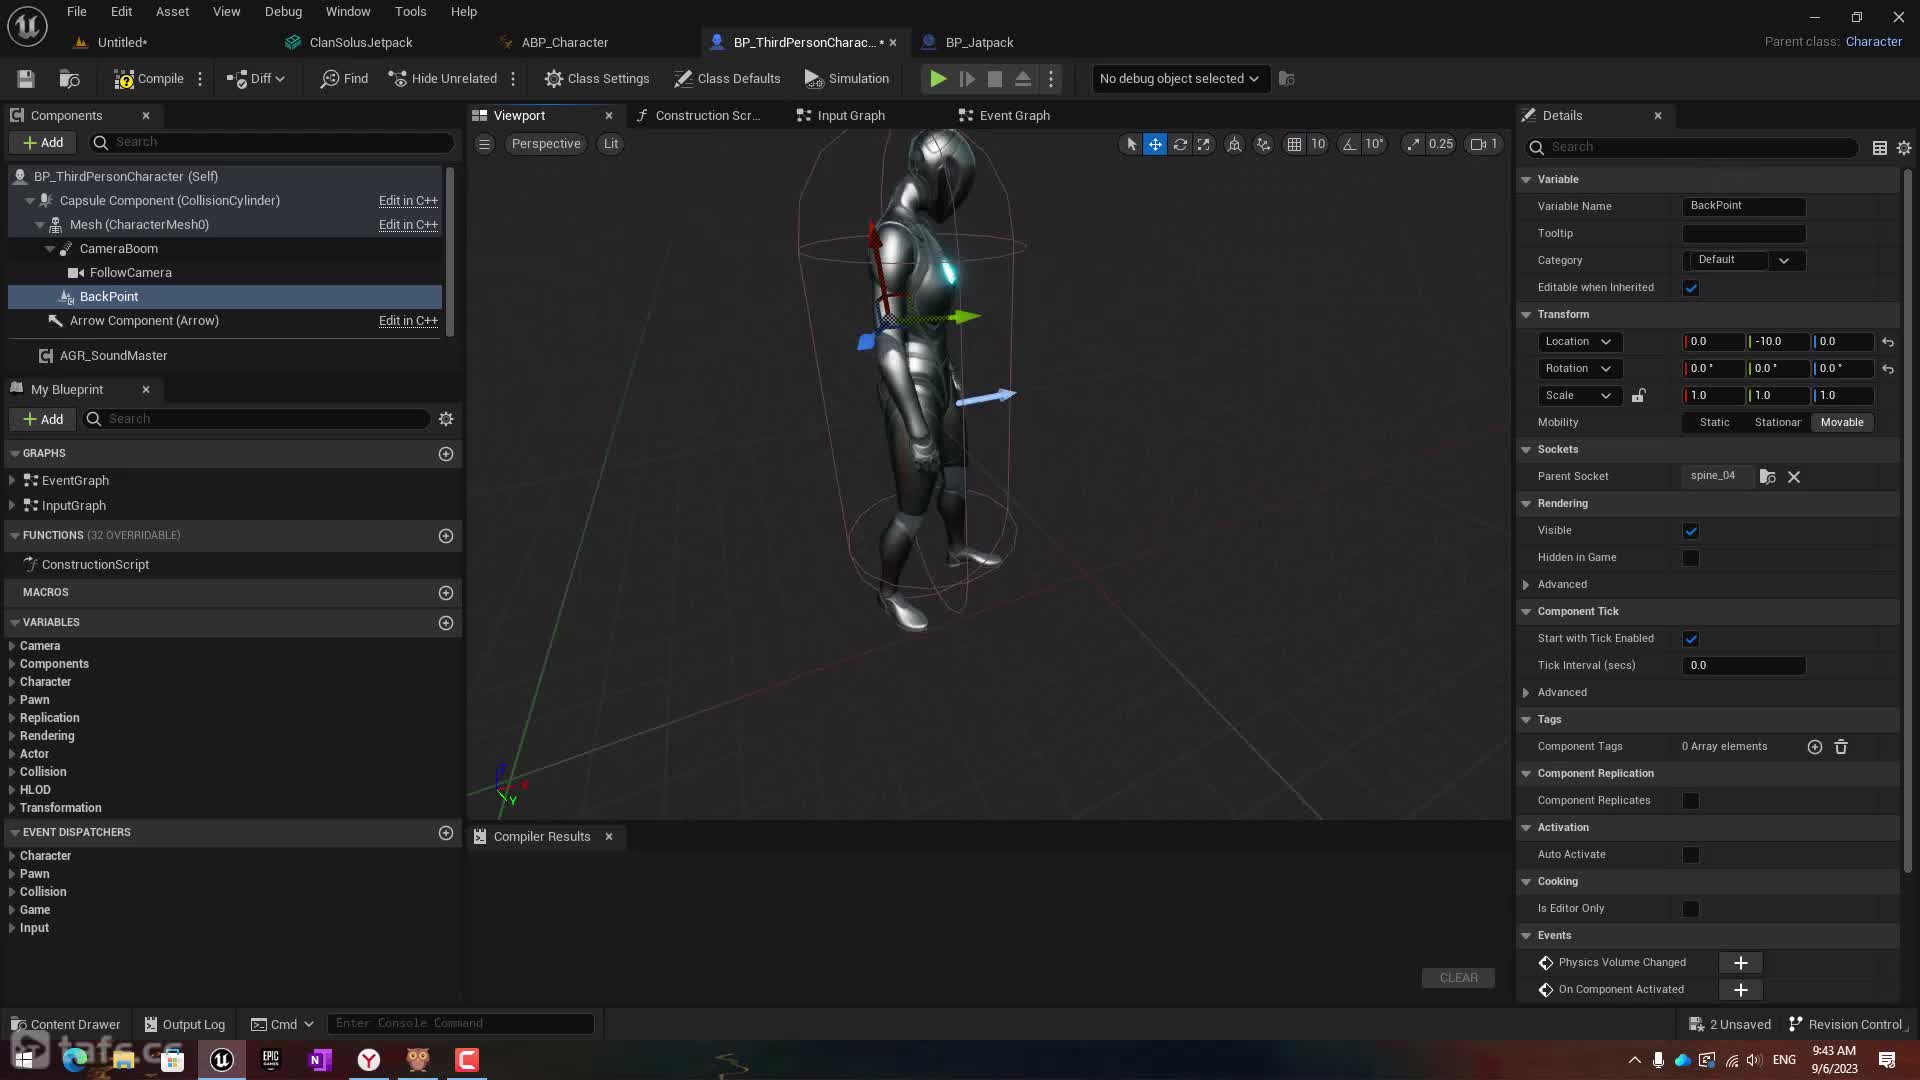Toggle the scale lock icon
This screenshot has width=1920, height=1080.
click(x=1638, y=396)
